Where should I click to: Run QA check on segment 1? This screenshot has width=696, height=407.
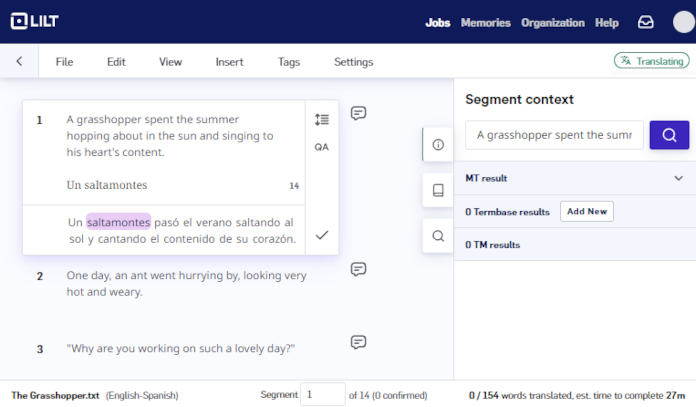(322, 147)
